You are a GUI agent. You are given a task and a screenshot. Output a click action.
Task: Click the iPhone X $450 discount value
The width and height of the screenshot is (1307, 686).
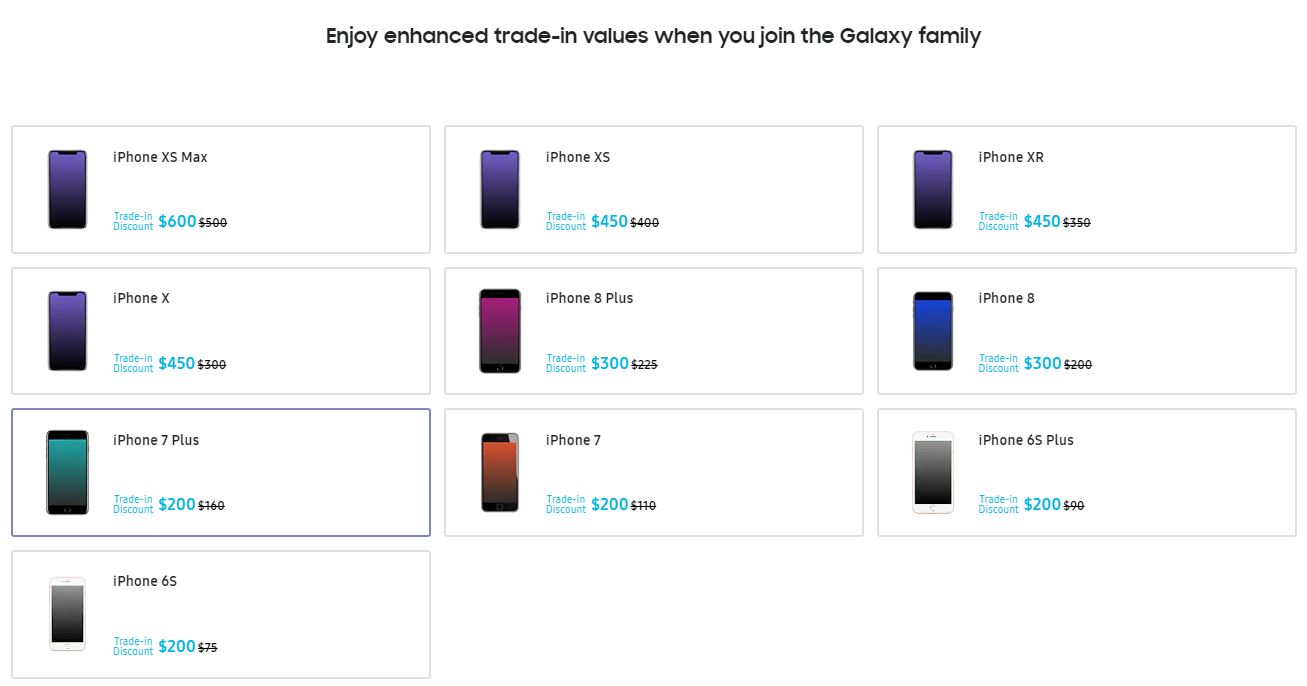(x=177, y=364)
